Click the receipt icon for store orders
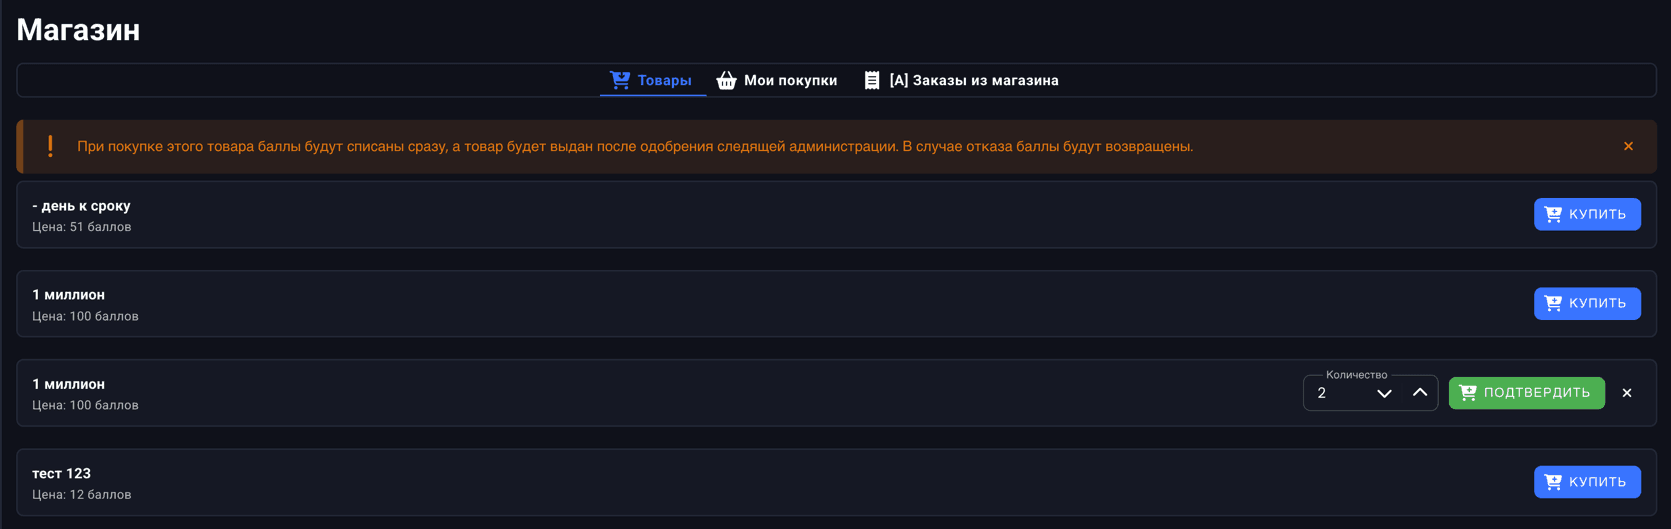The image size is (1671, 529). pyautogui.click(x=872, y=80)
